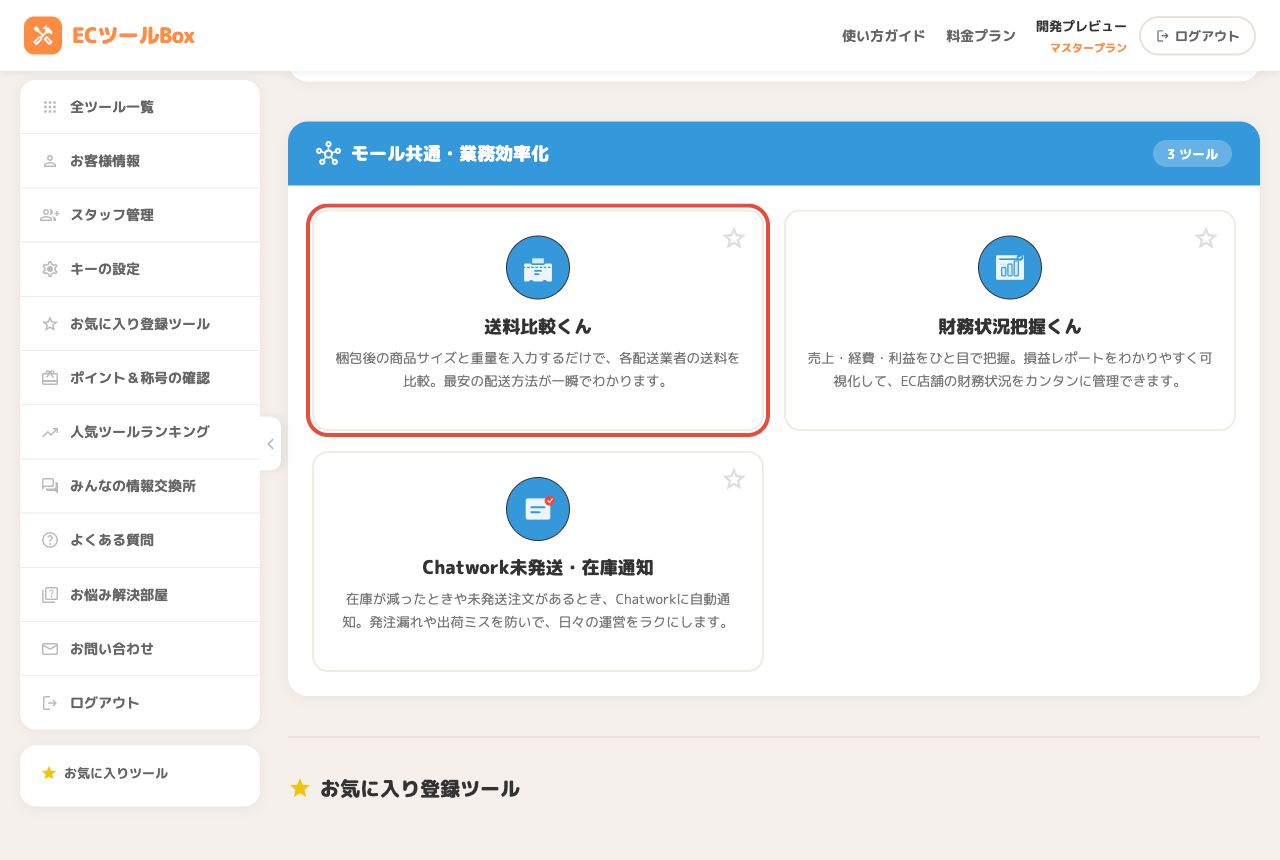Click the モール共通・業務効率化 section heading
Image resolution: width=1280 pixels, height=860 pixels.
450,154
